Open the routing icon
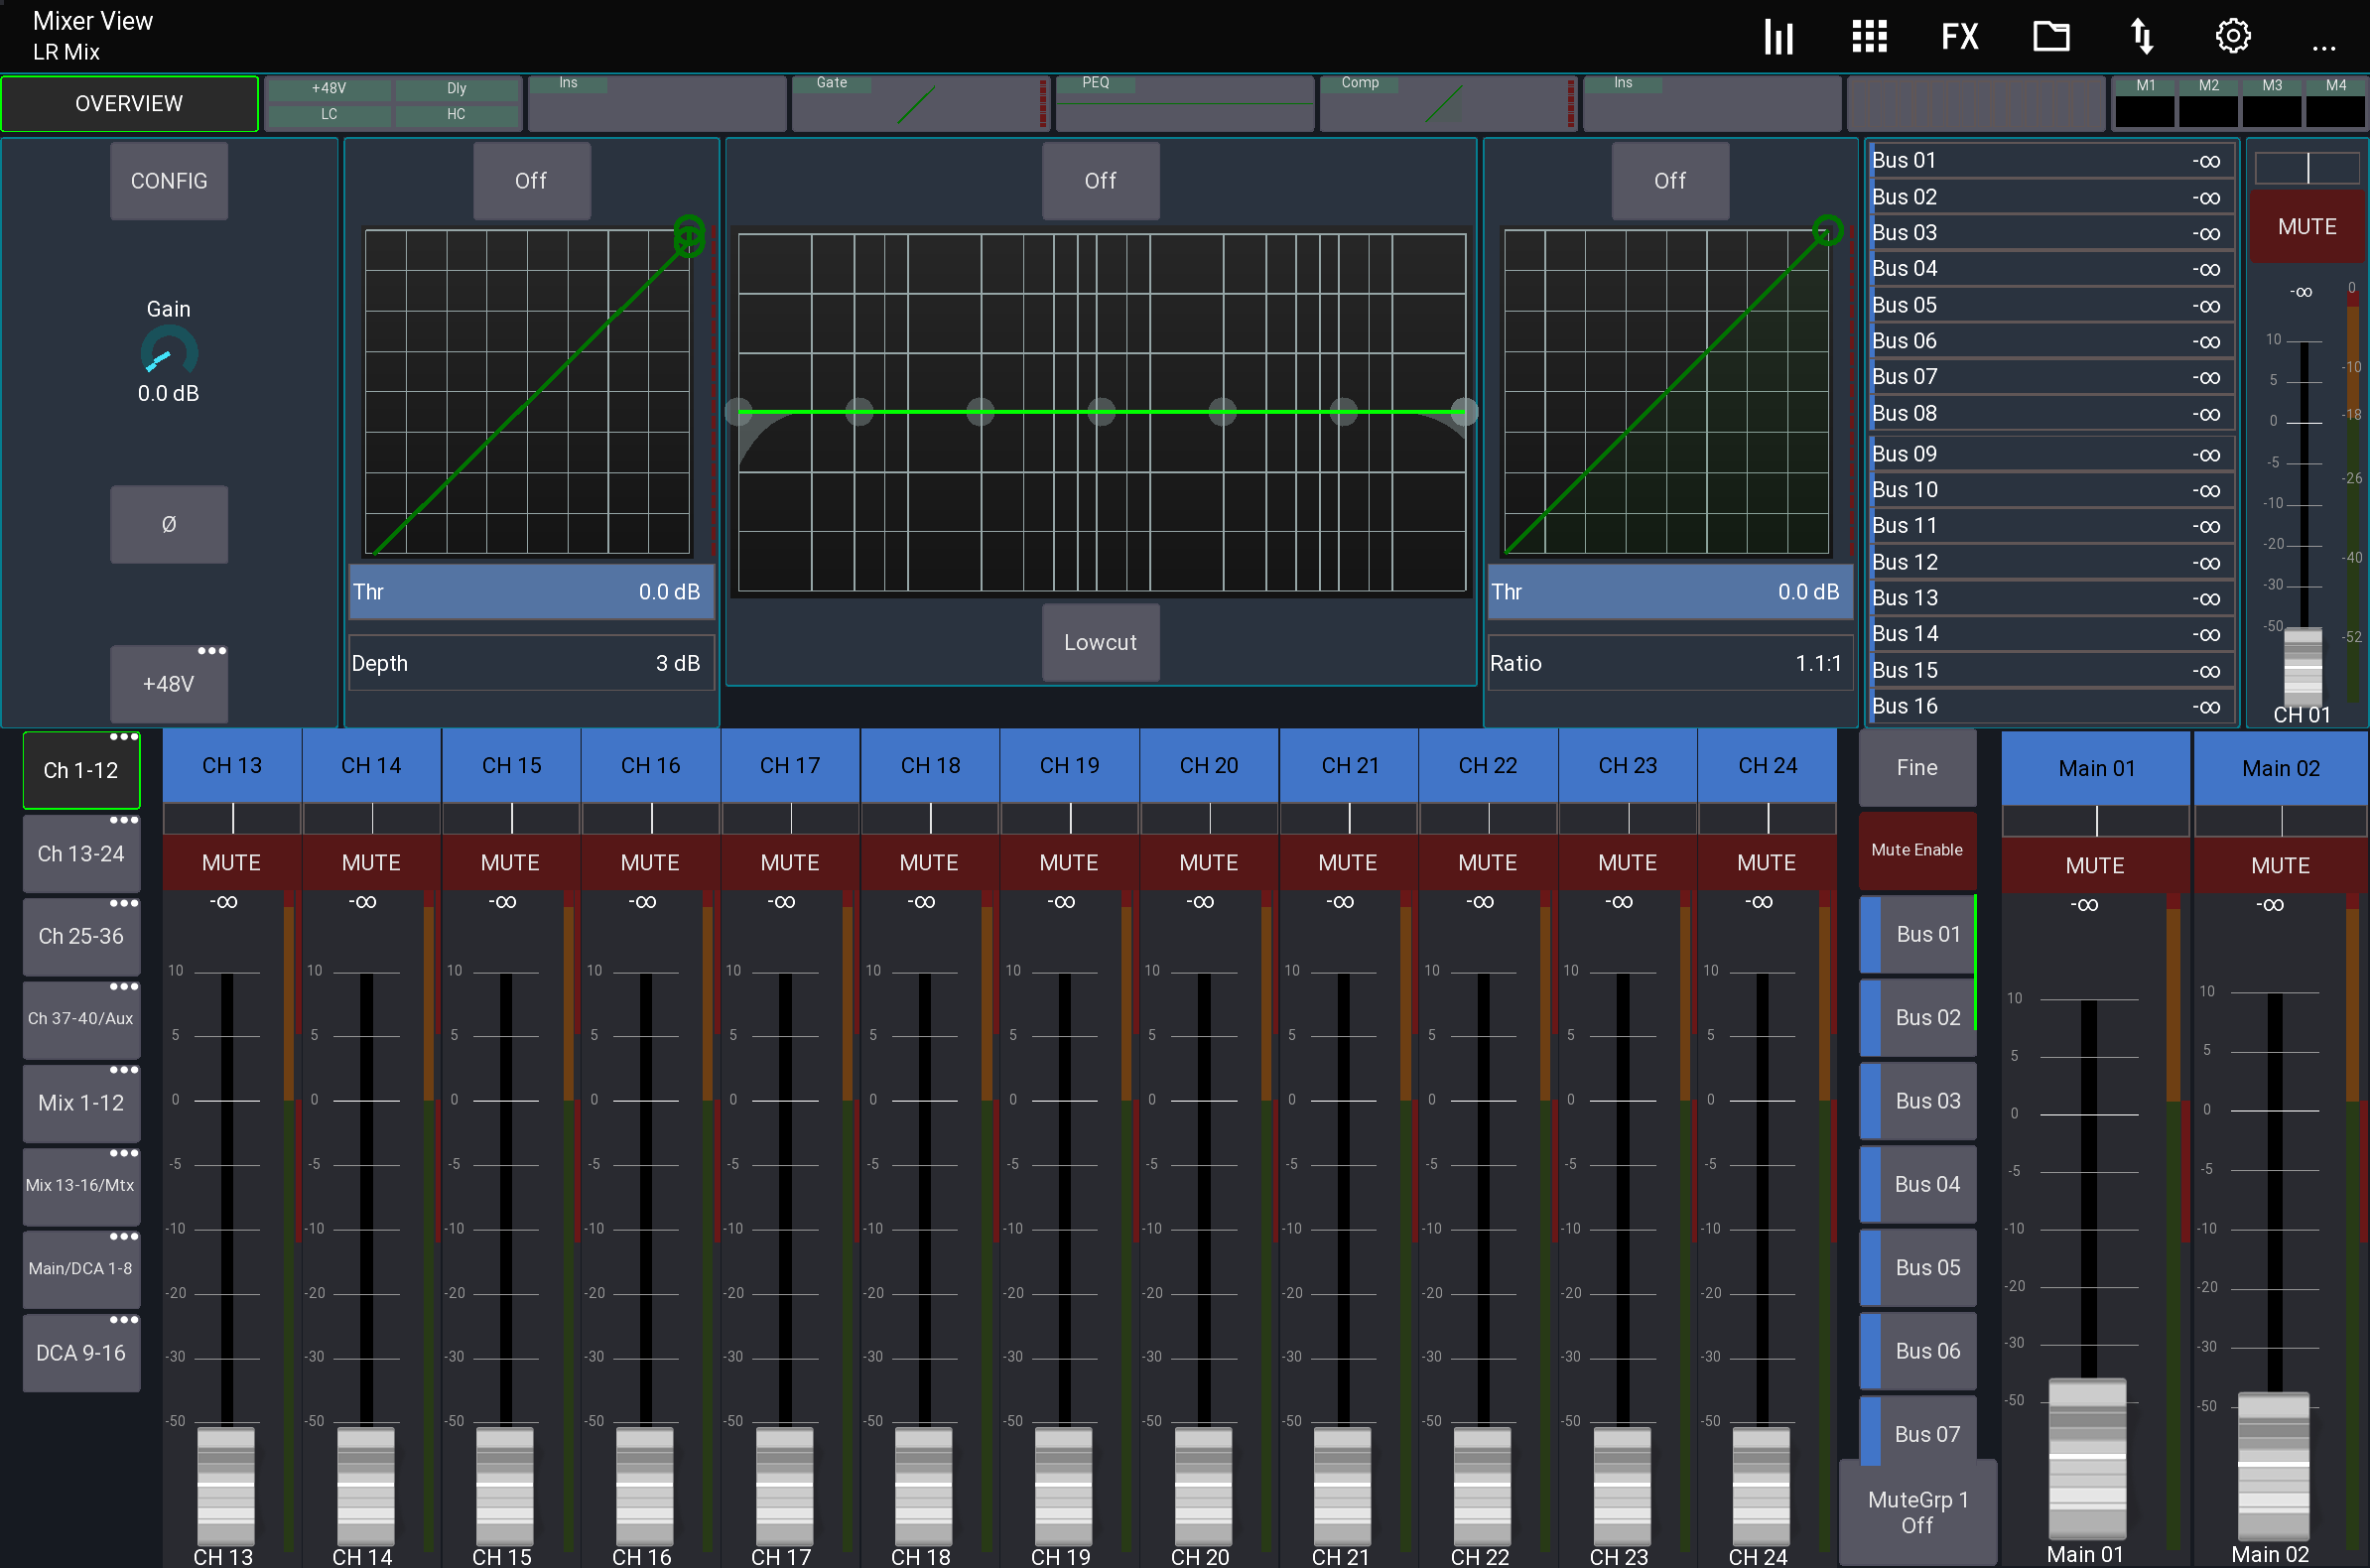The width and height of the screenshot is (2370, 1568). point(2142,35)
